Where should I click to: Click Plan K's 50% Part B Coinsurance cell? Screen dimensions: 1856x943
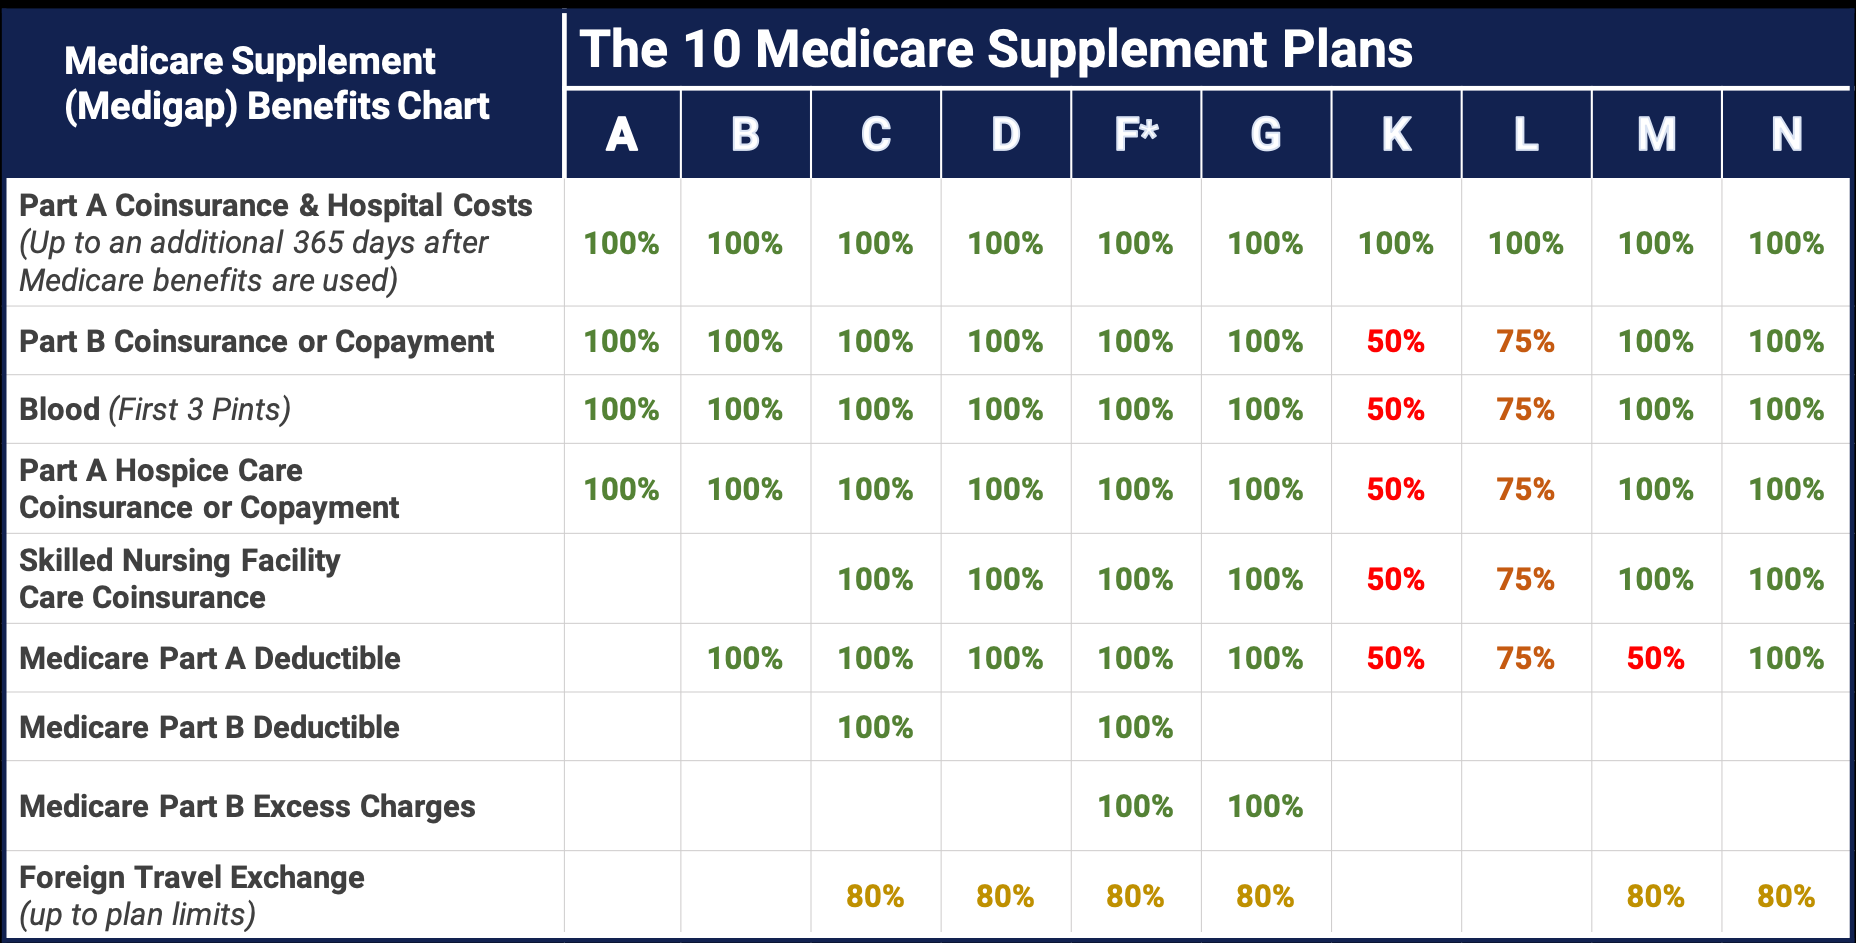(x=1396, y=341)
